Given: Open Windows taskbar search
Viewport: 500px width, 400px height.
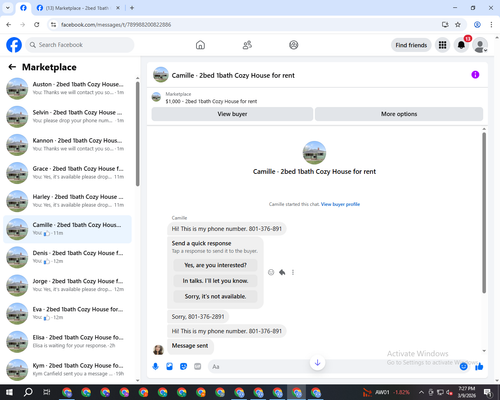Looking at the screenshot, I should pos(28,392).
